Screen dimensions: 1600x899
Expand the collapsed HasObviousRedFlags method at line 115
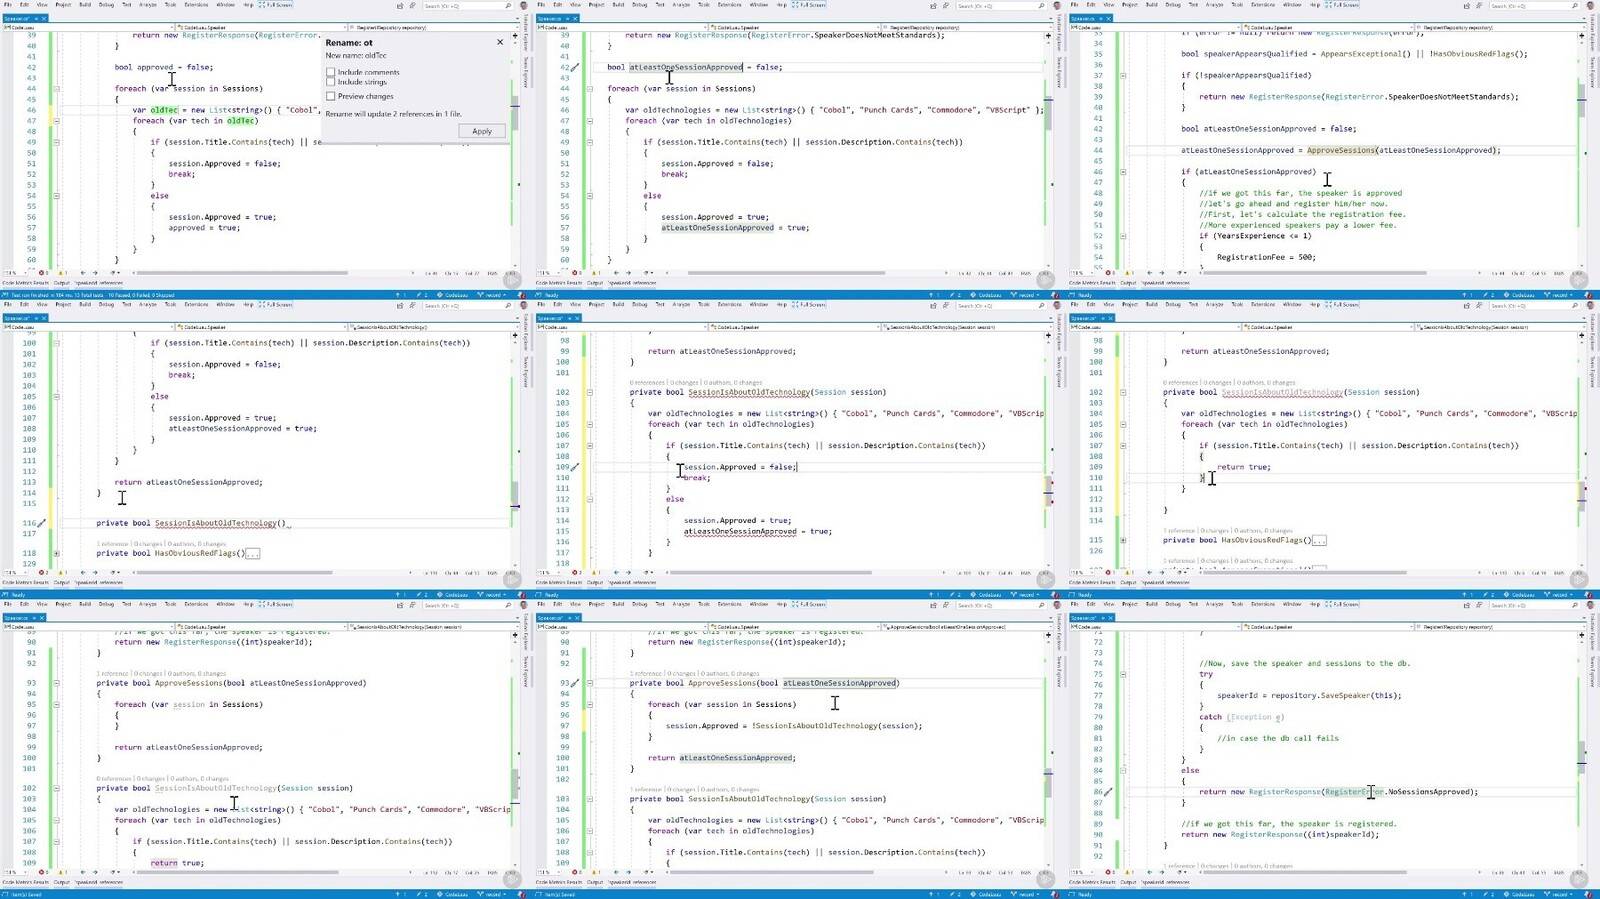1123,540
